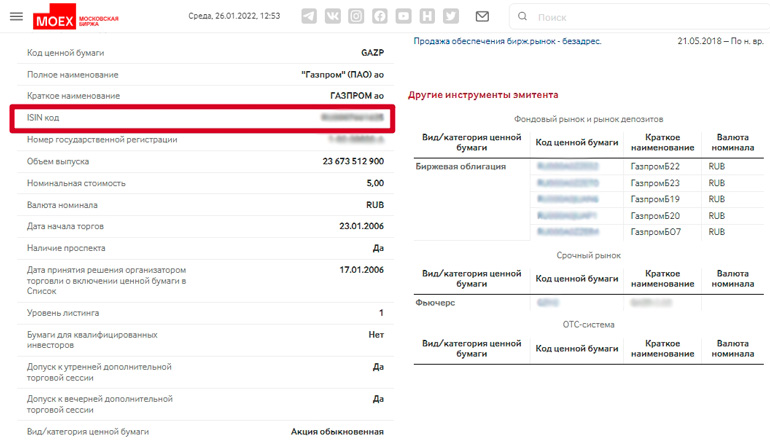Select "Газпром" (ПАО) ао full name
Screen dimensions: 770x440
(343, 75)
